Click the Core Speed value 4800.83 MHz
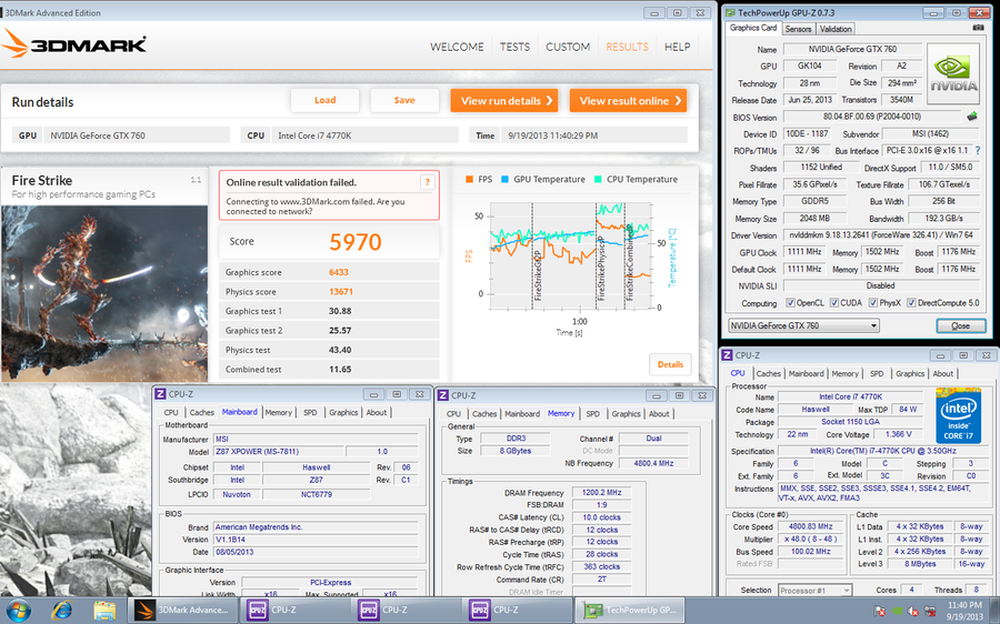 [x=811, y=527]
